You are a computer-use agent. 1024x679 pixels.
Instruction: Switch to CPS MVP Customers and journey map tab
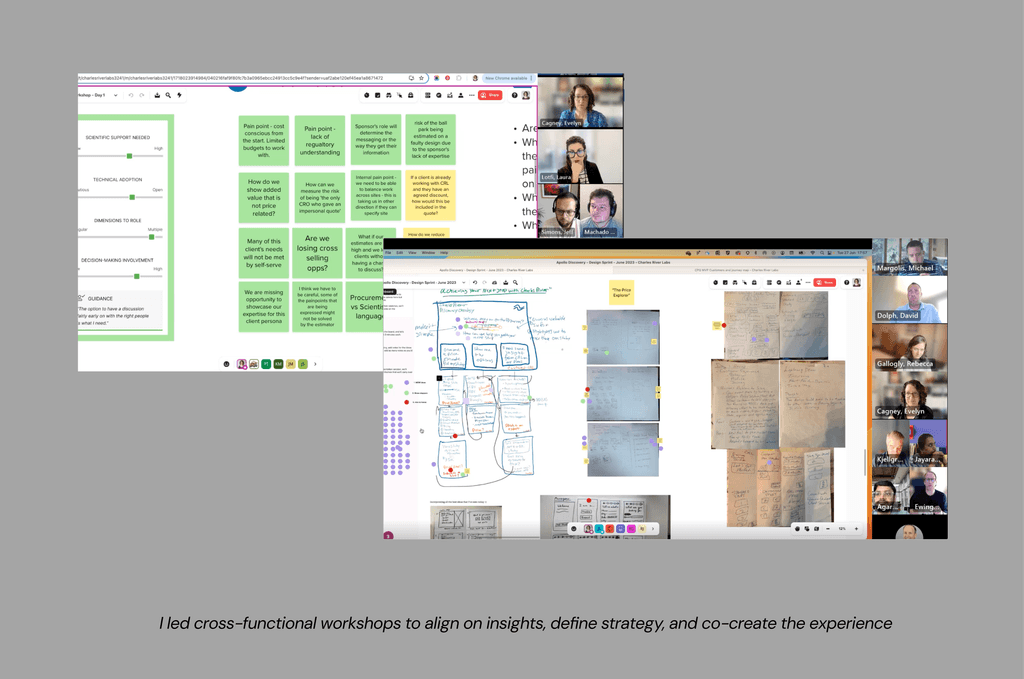tap(736, 270)
